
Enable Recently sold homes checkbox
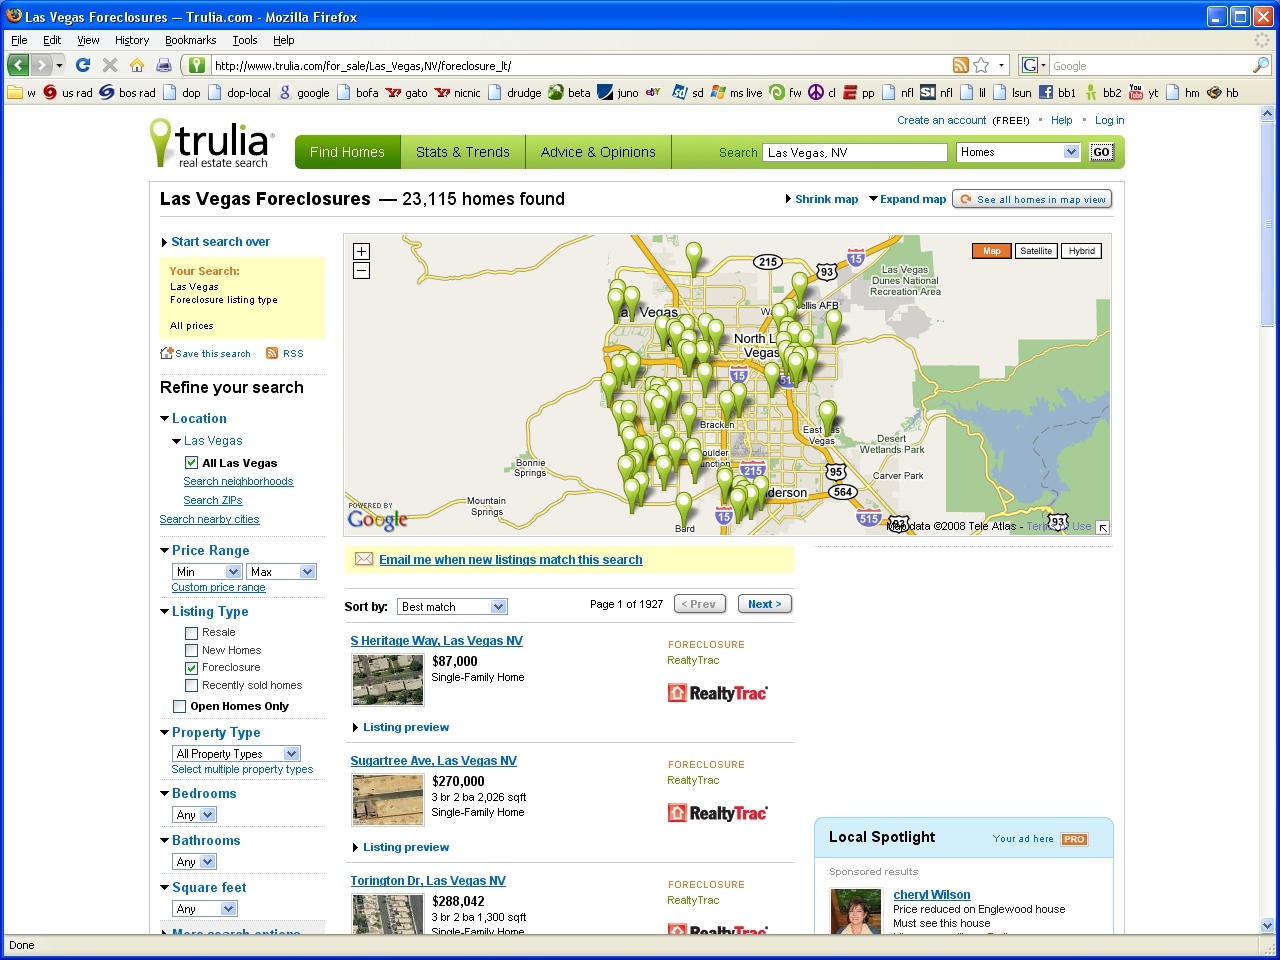(191, 686)
